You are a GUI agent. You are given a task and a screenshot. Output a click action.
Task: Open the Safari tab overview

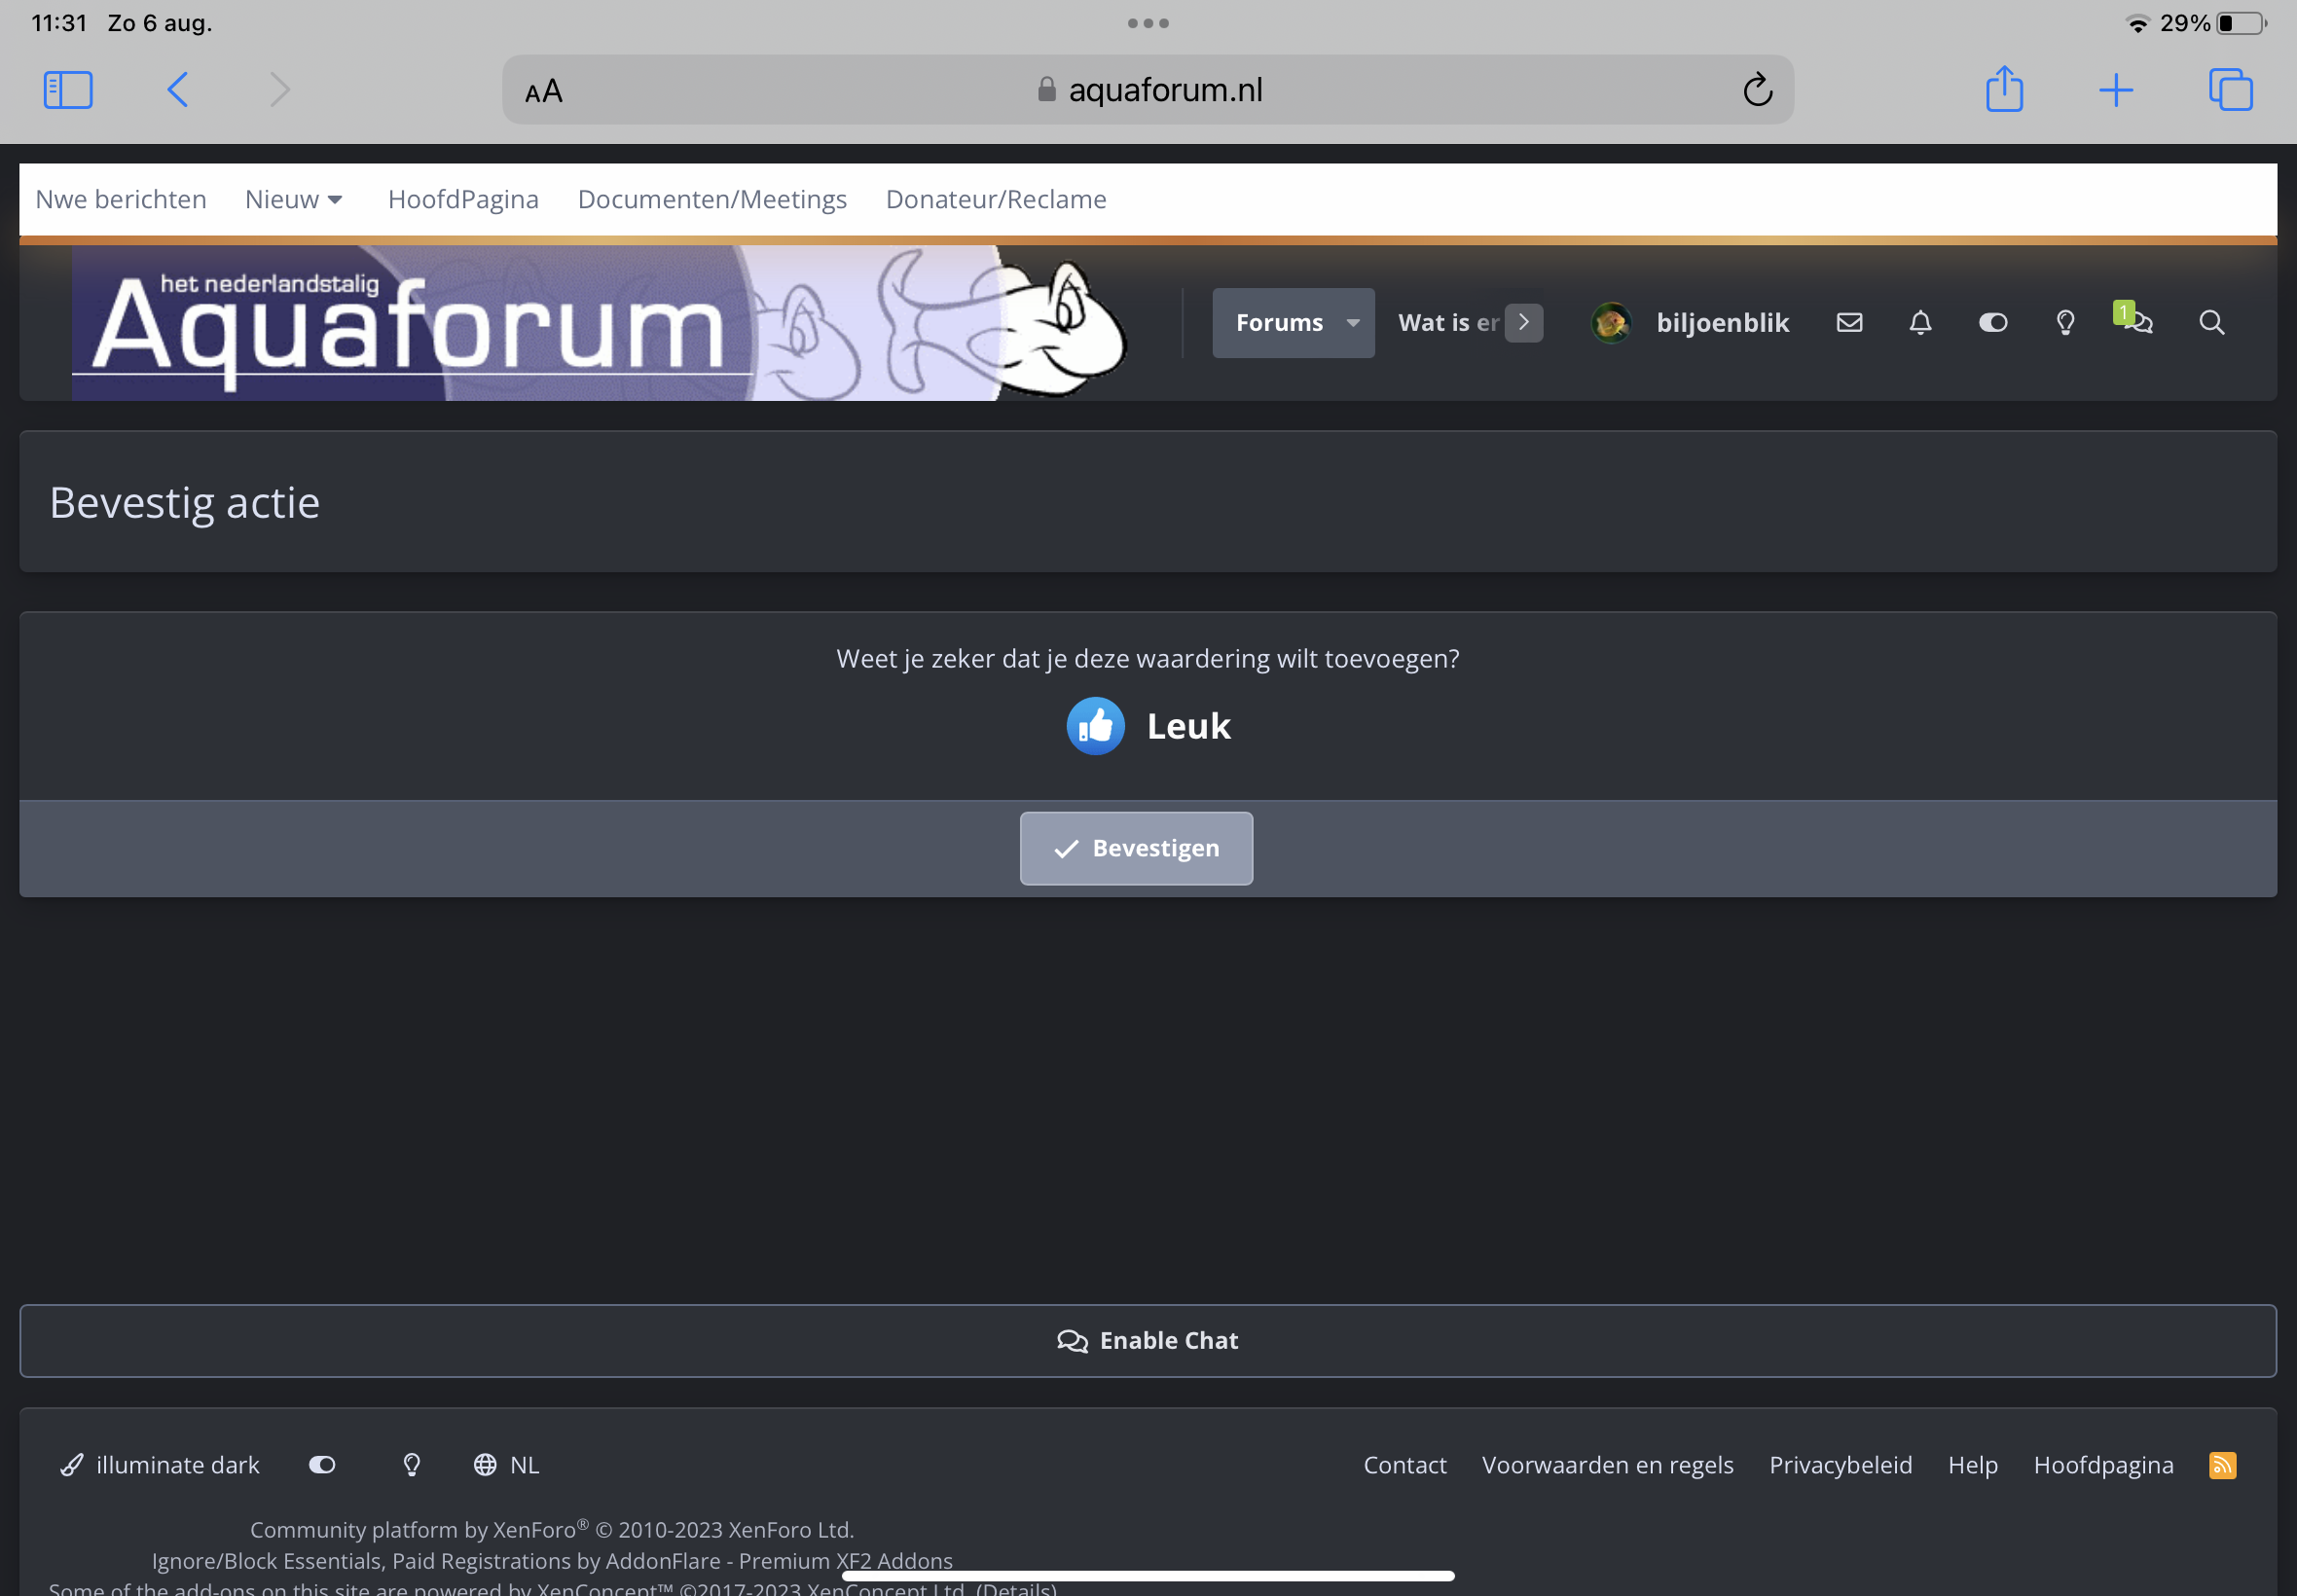click(x=2230, y=90)
